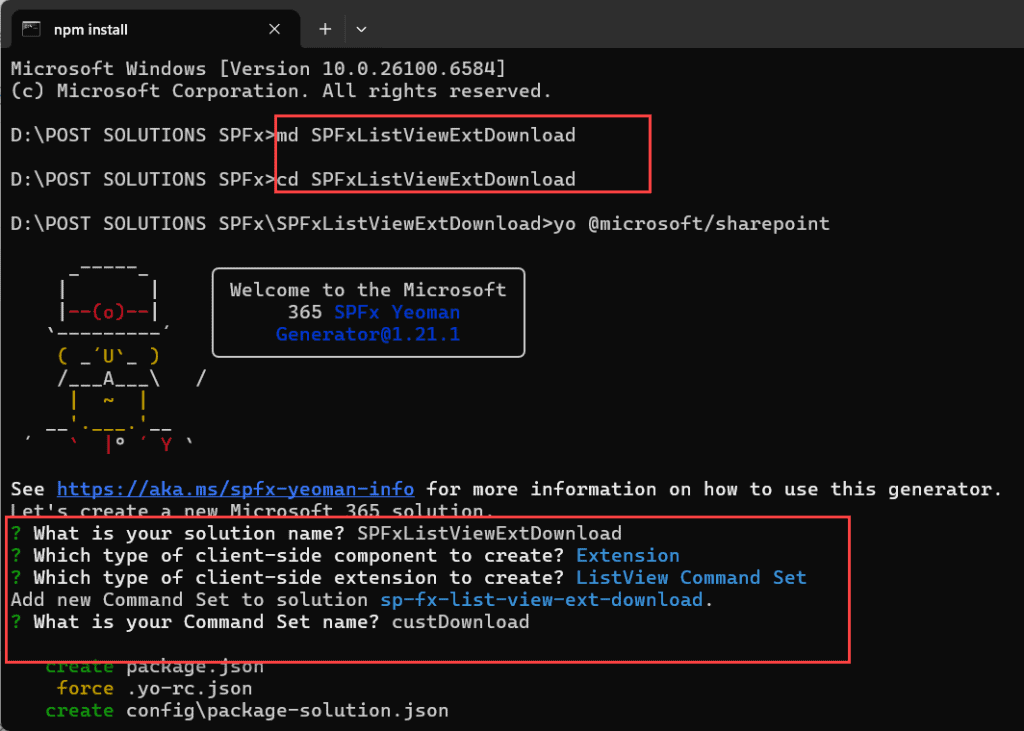
Task: Click the Microsoft Corporation copyright line
Action: 281,91
